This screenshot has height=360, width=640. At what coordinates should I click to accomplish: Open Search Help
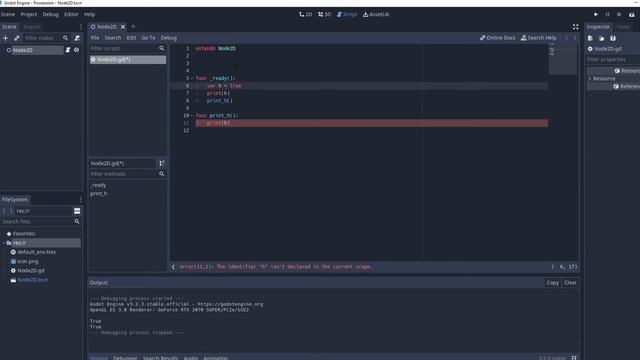point(538,38)
